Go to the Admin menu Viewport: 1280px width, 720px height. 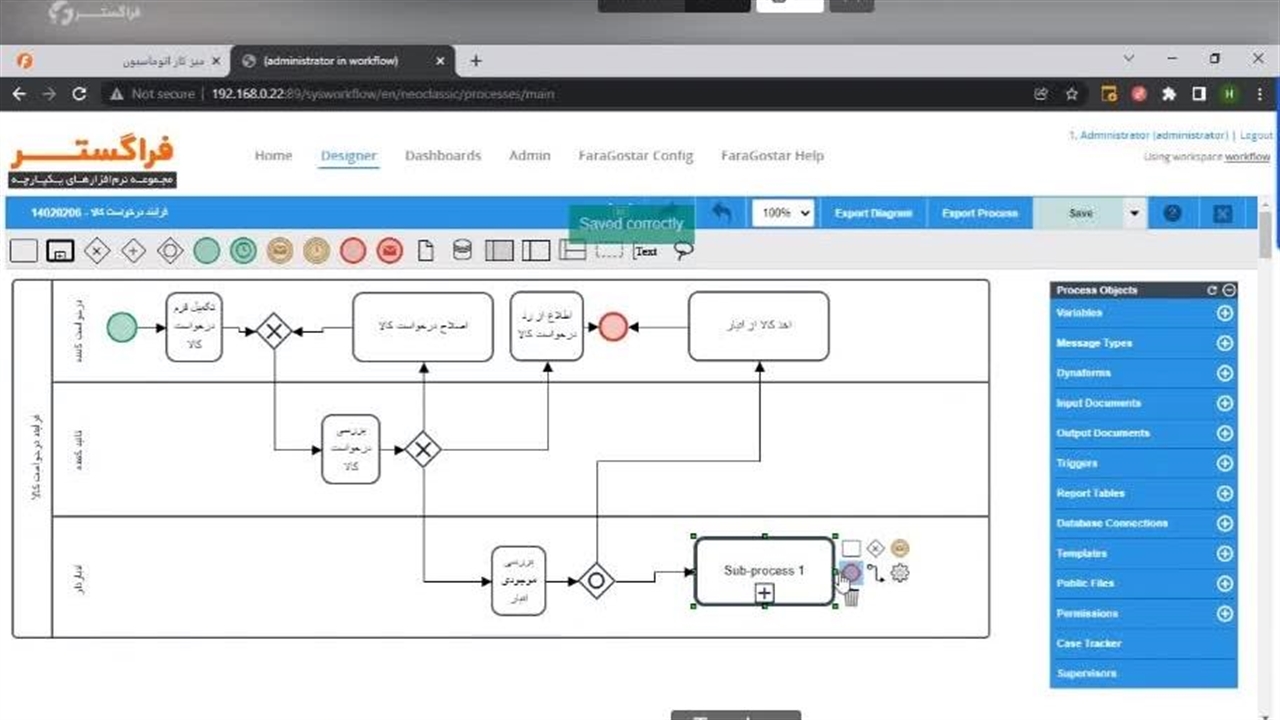coord(529,156)
